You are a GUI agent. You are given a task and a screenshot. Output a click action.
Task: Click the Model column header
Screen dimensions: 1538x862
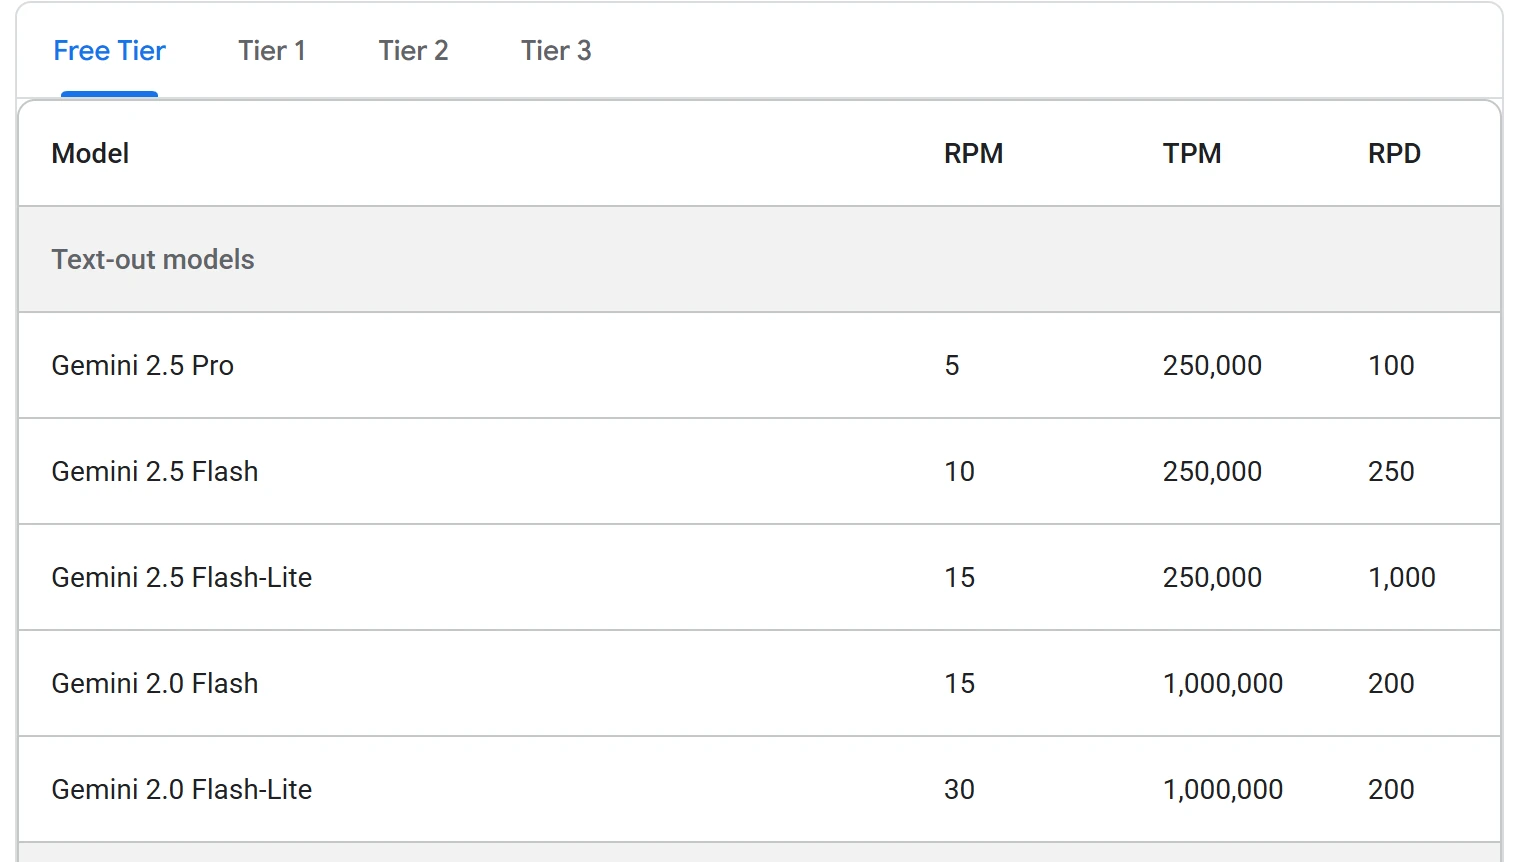click(x=90, y=153)
